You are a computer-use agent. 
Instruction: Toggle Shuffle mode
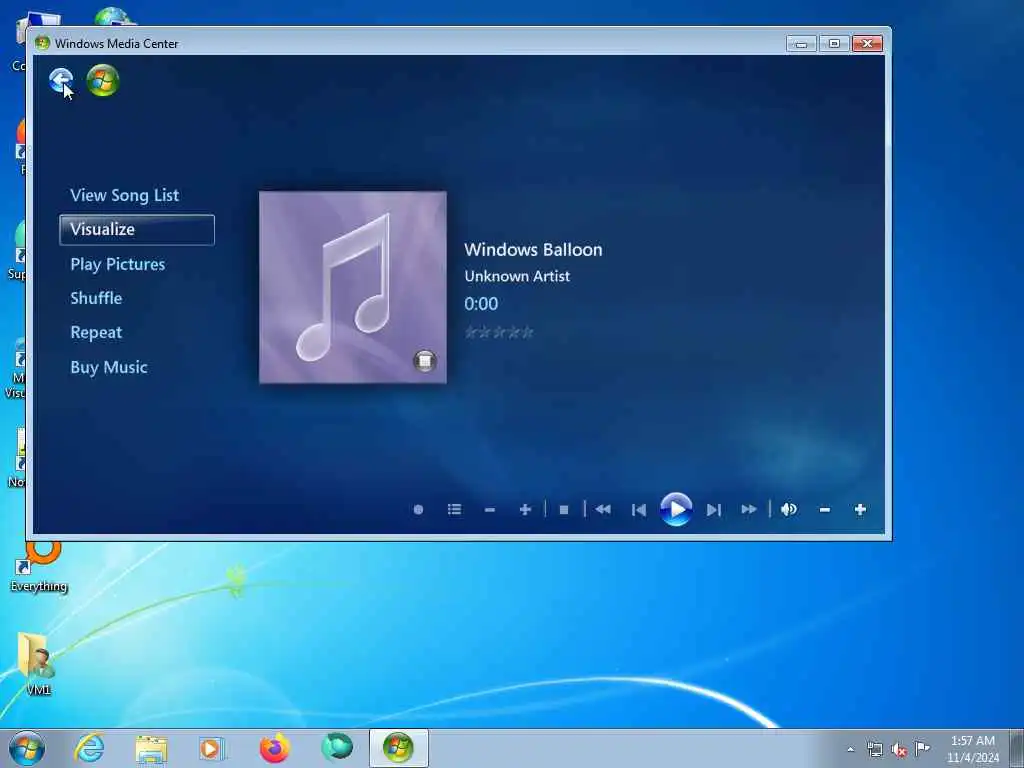[96, 298]
